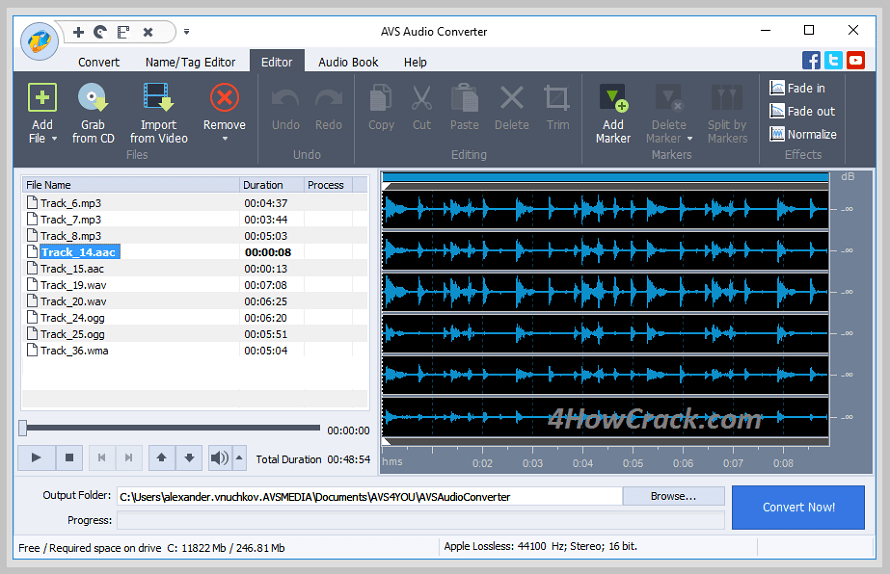890x574 pixels.
Task: Click the quick access X icon
Action: pos(148,32)
